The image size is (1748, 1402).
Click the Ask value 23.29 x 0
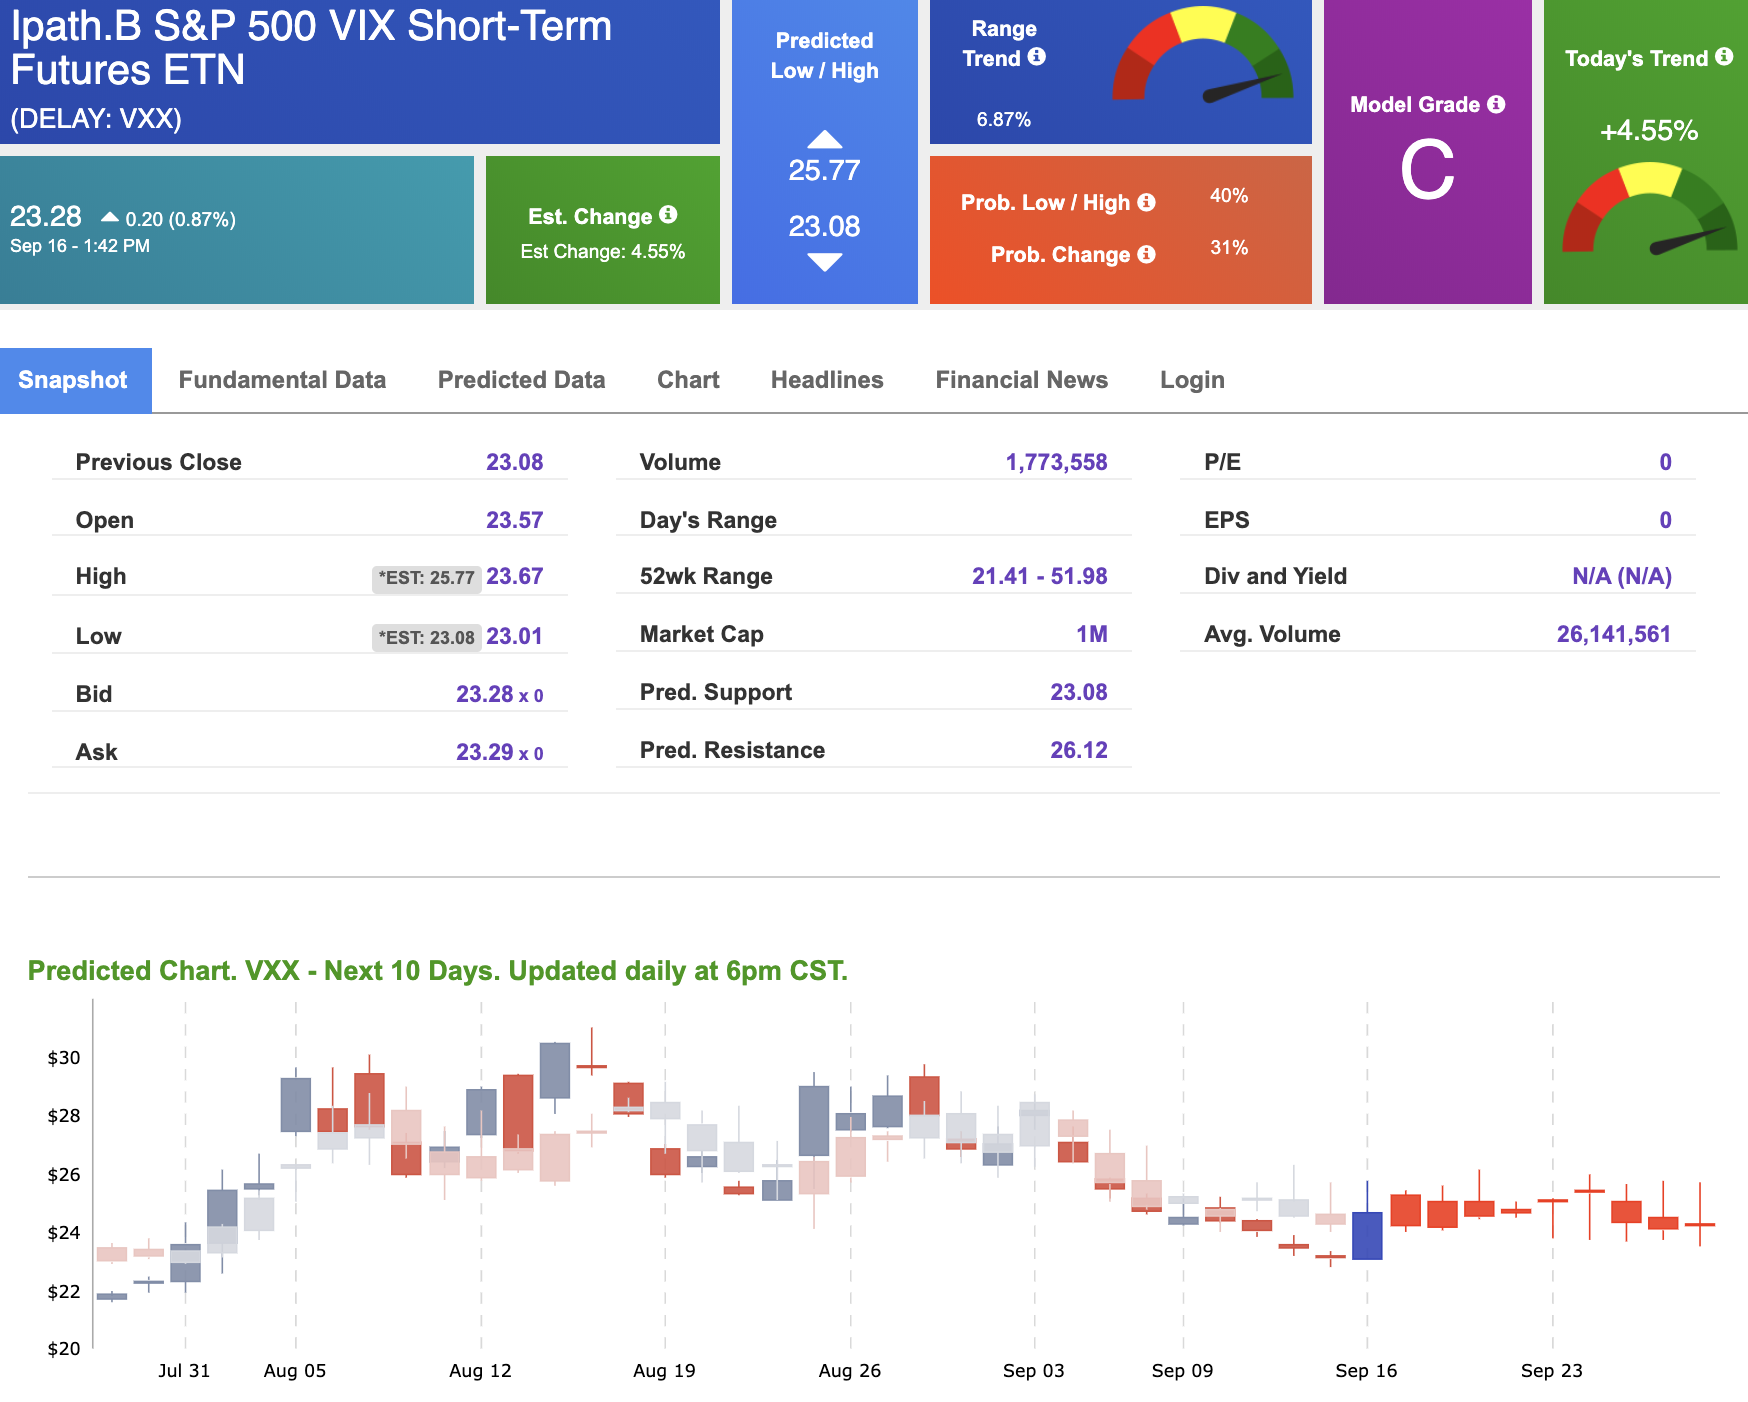(x=500, y=752)
